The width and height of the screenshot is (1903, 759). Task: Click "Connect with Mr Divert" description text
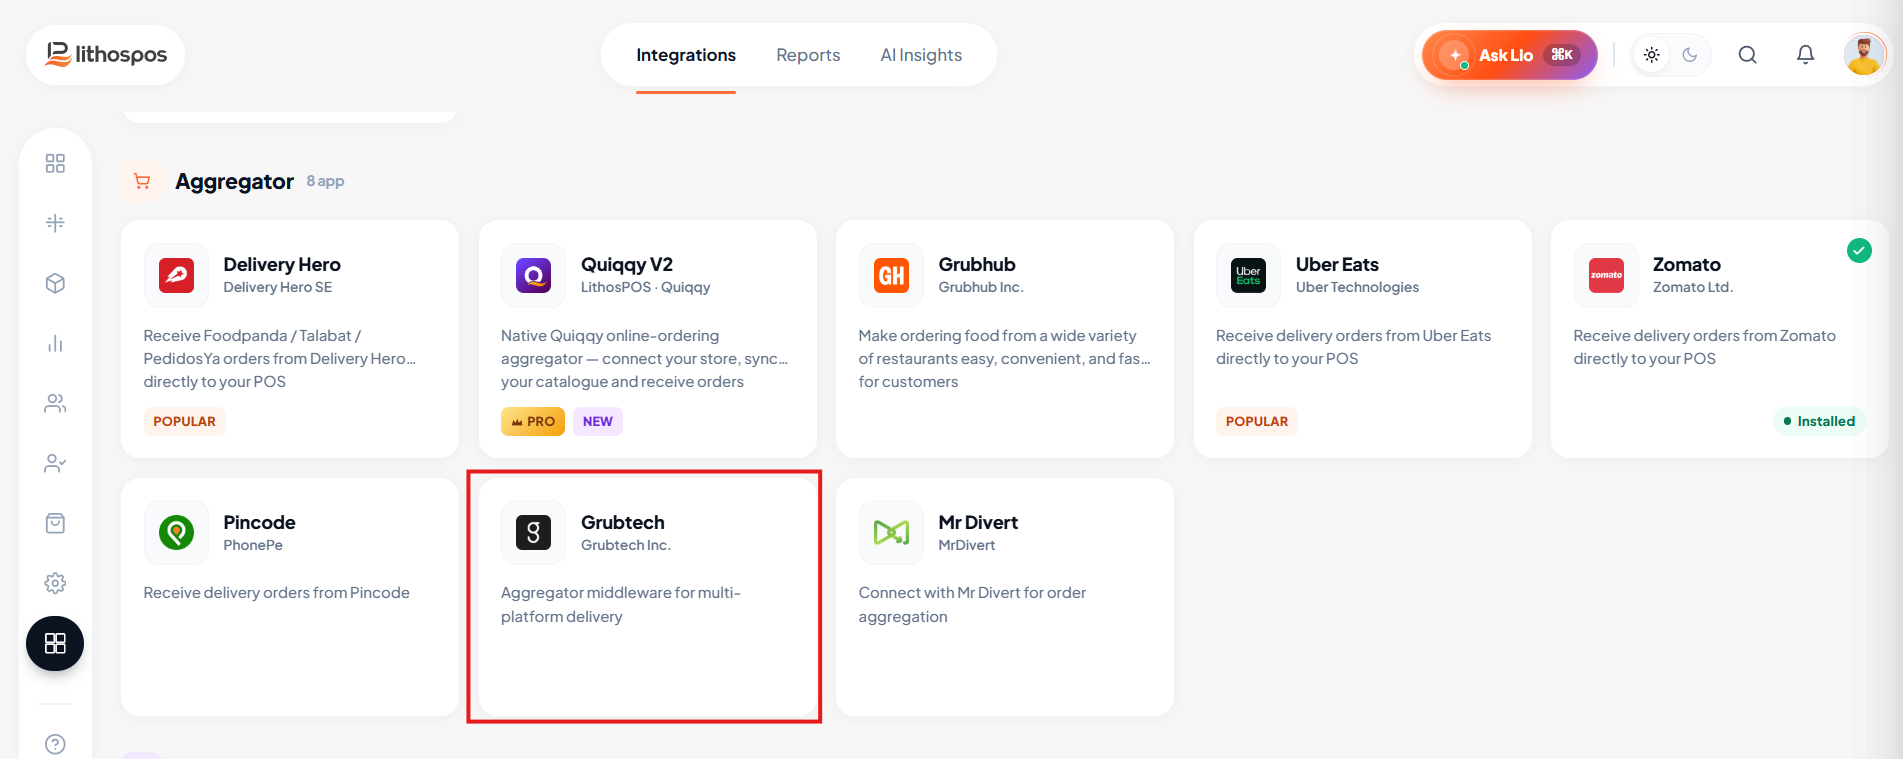[972, 605]
